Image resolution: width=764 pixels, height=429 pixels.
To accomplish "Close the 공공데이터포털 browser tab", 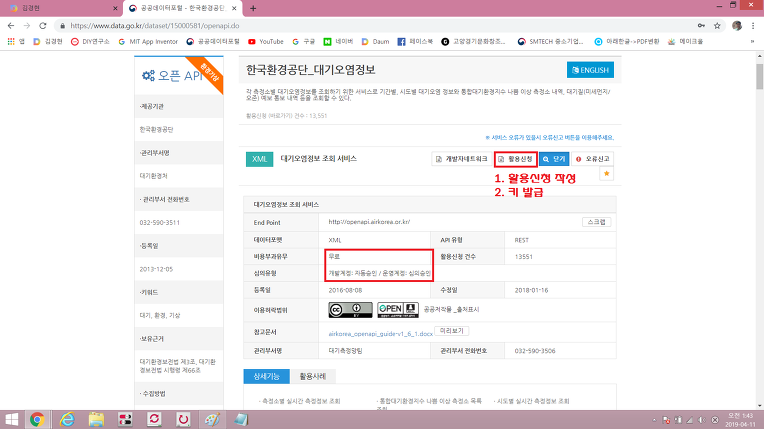I will pos(234,8).
